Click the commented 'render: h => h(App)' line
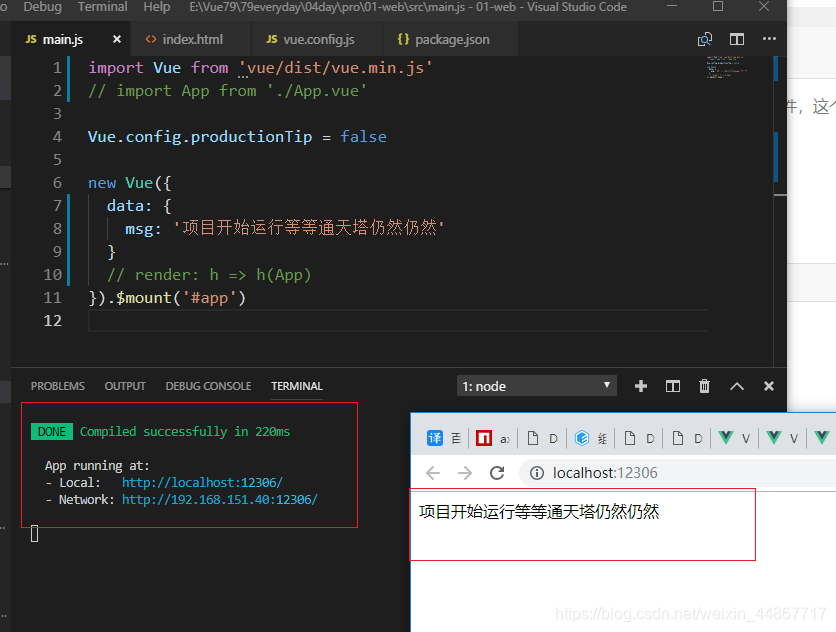The image size is (836, 632). tap(209, 275)
